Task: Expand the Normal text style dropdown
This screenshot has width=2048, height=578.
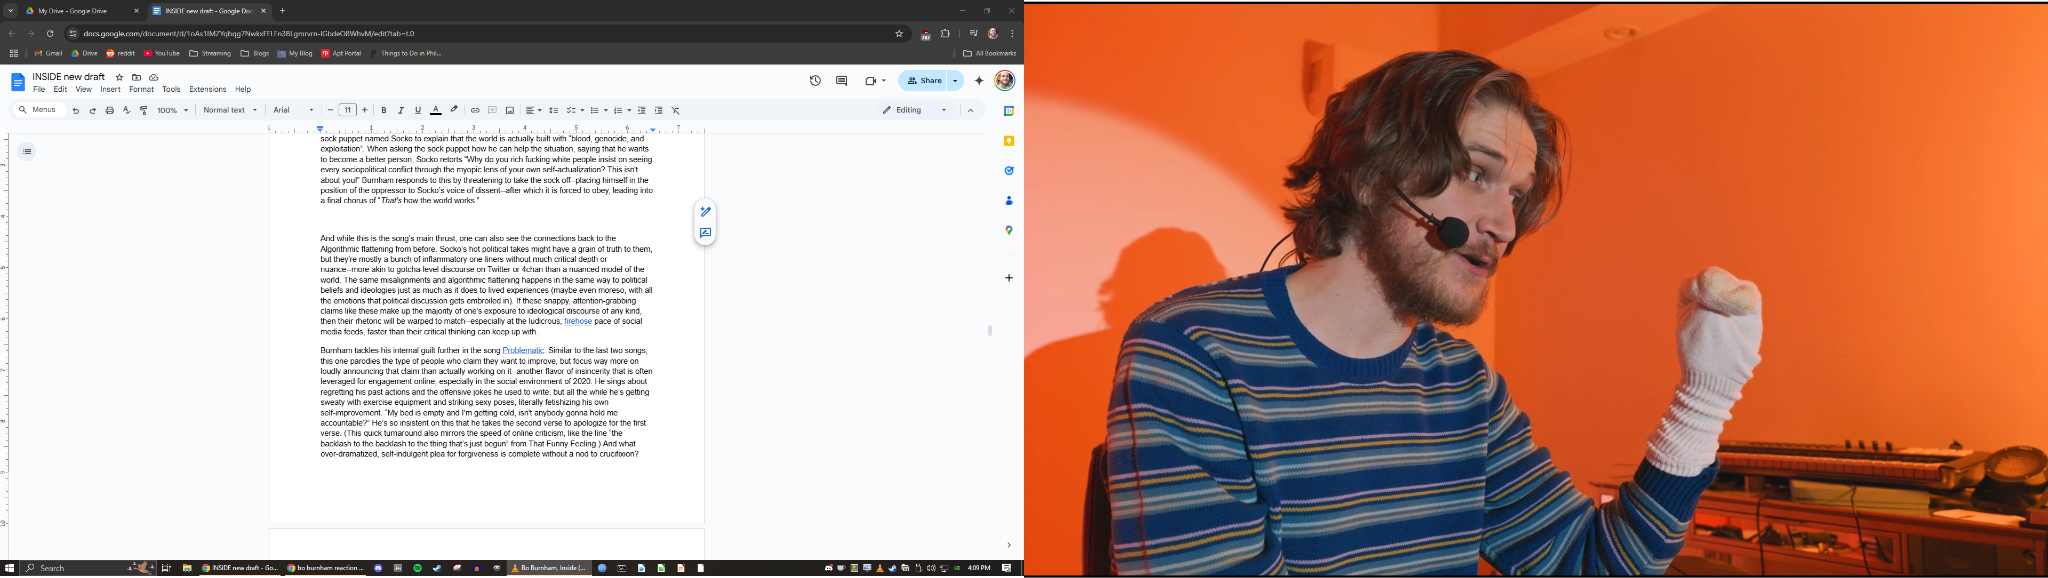Action: (x=230, y=110)
